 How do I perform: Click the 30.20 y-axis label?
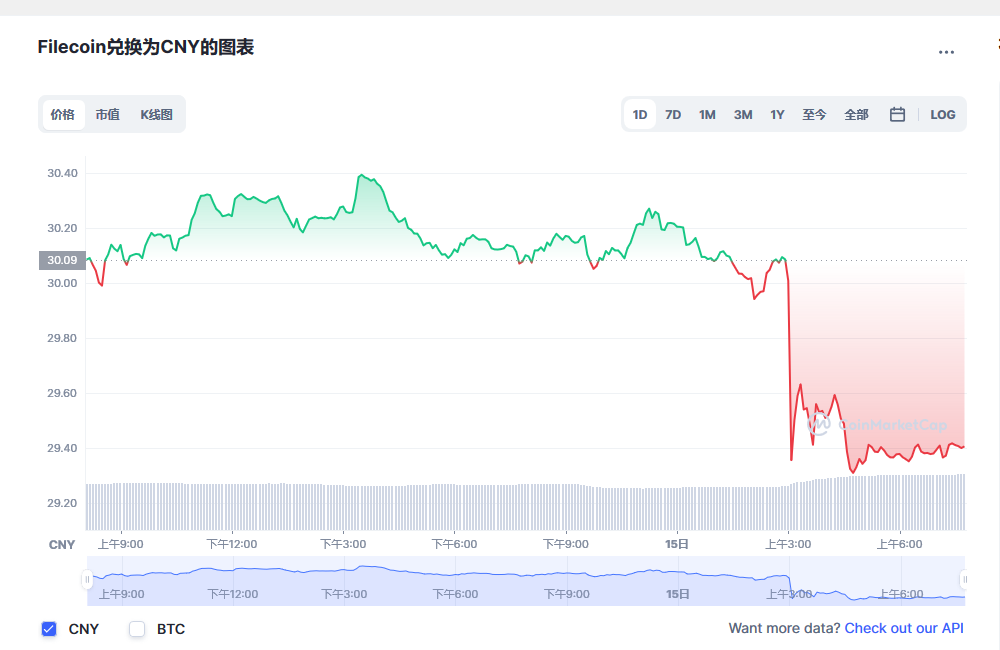62,228
